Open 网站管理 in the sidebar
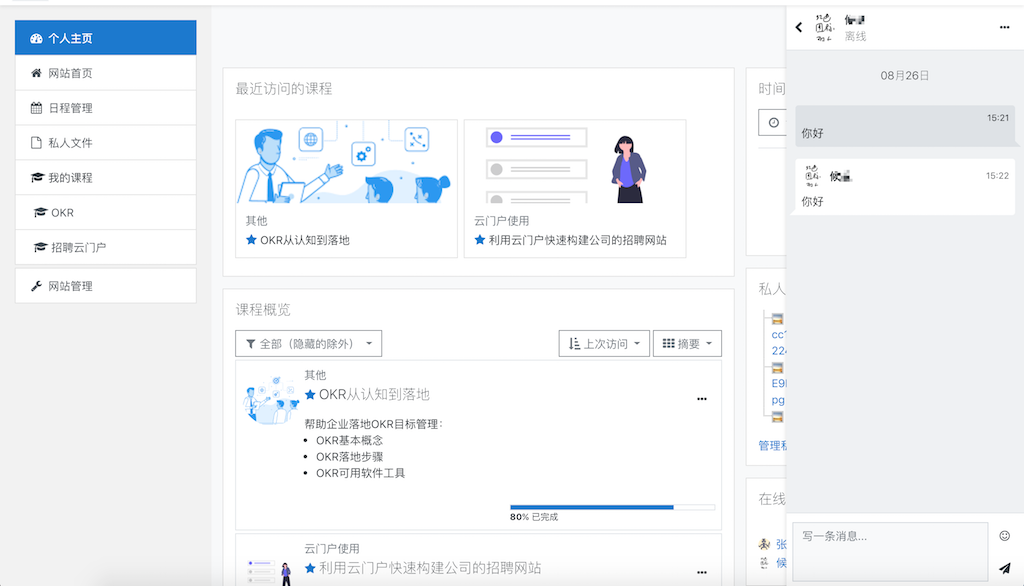The height and width of the screenshot is (586, 1024). point(105,285)
